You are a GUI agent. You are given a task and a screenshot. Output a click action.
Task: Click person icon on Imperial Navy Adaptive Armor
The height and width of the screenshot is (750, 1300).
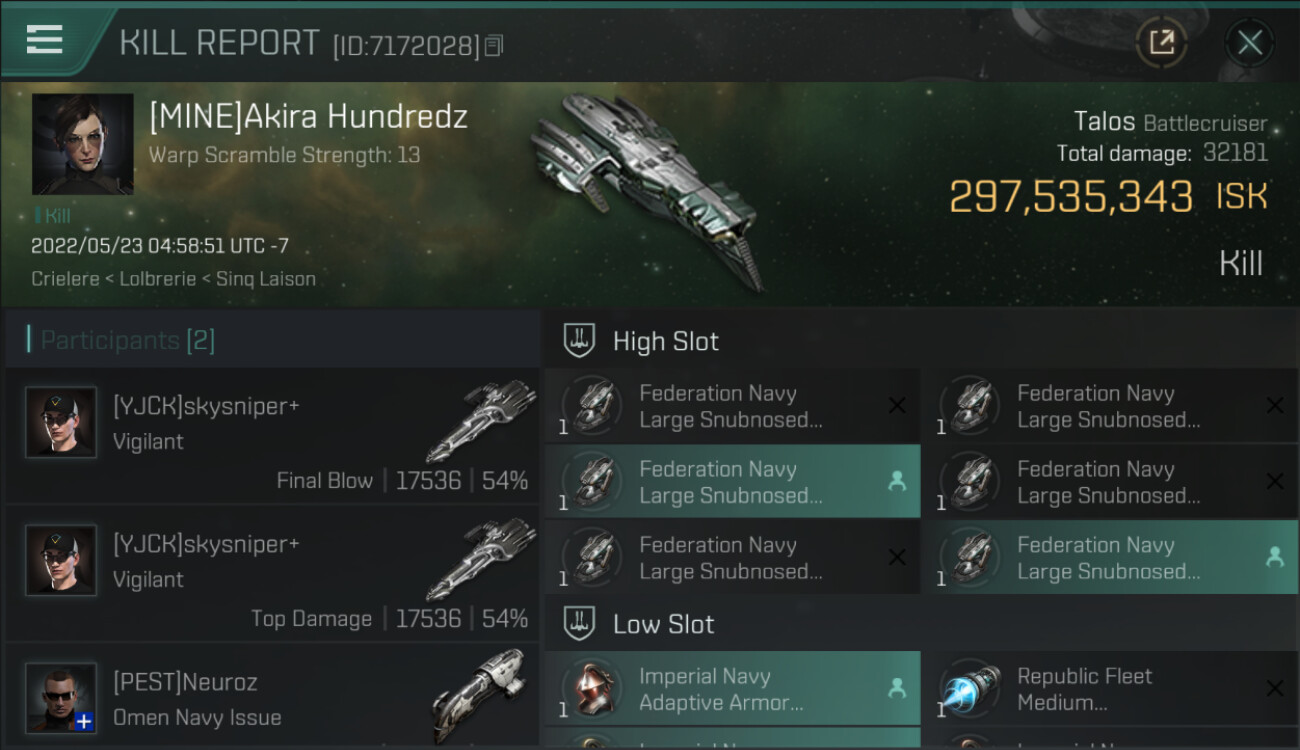(x=897, y=688)
